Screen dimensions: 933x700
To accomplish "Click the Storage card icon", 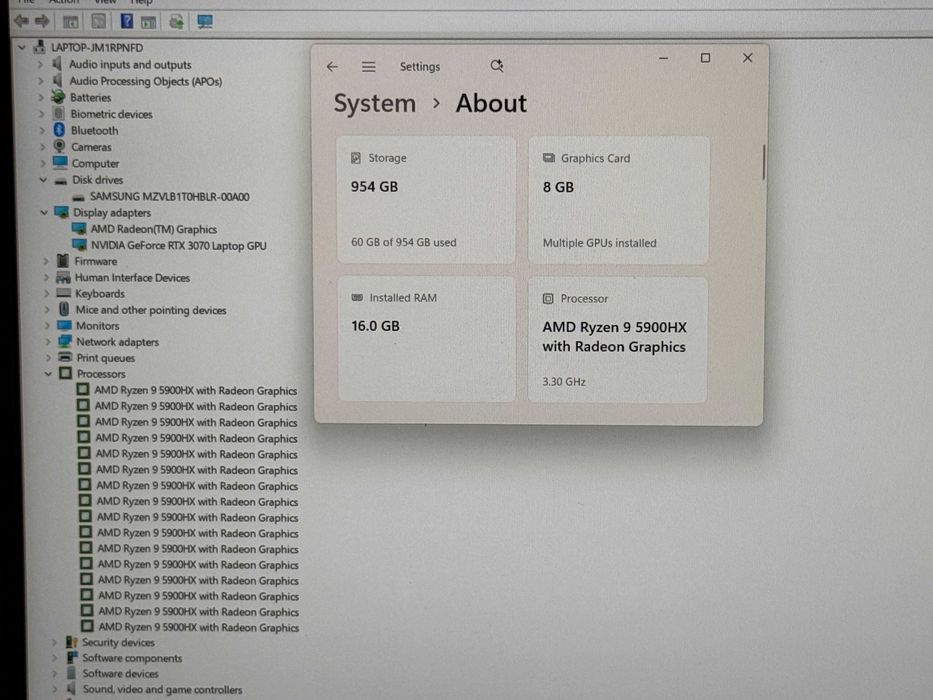I will click(356, 158).
